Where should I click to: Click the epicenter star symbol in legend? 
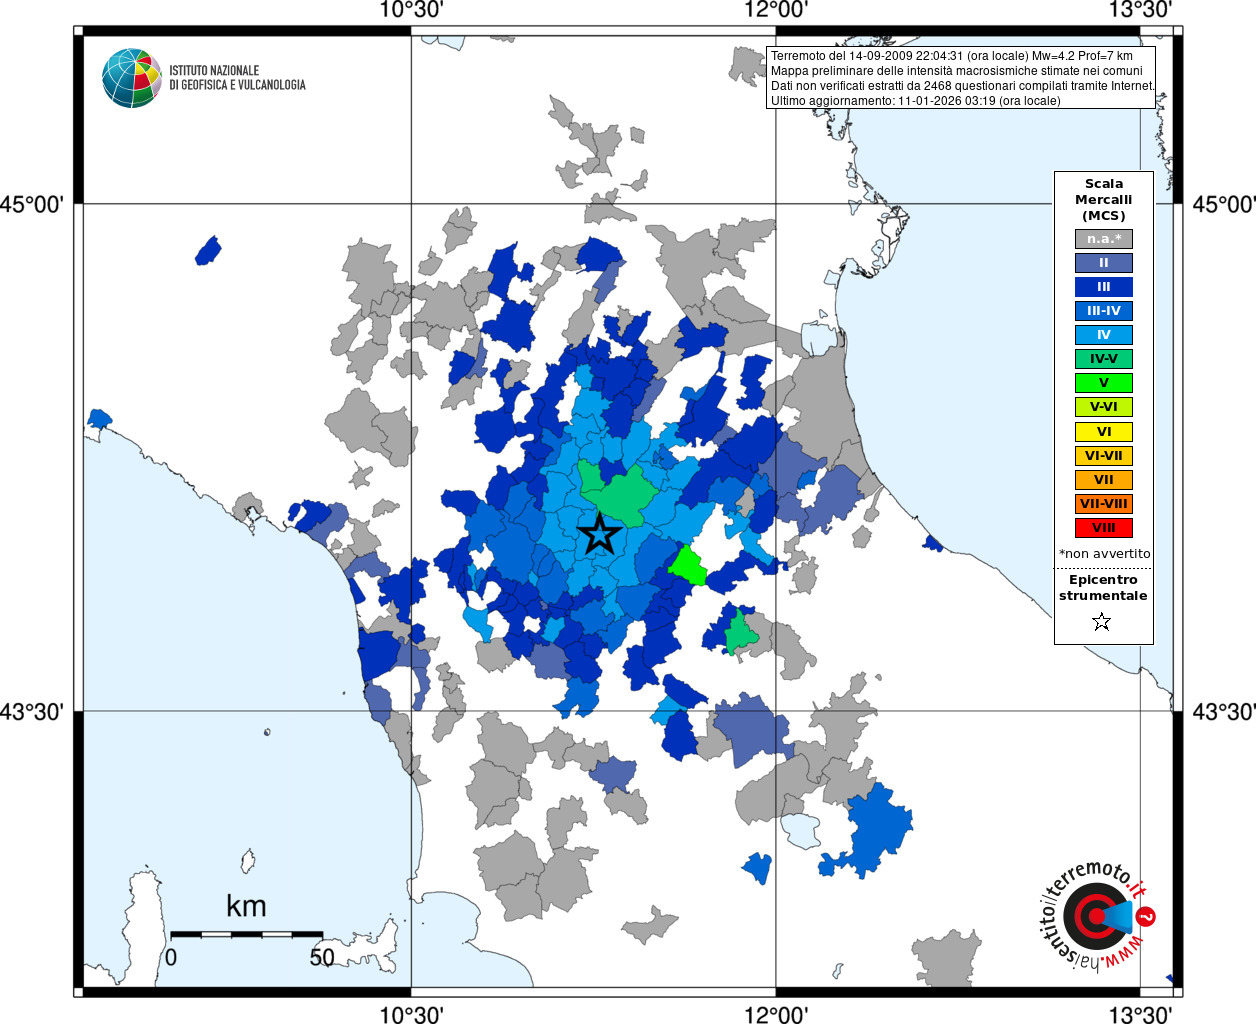click(1102, 622)
